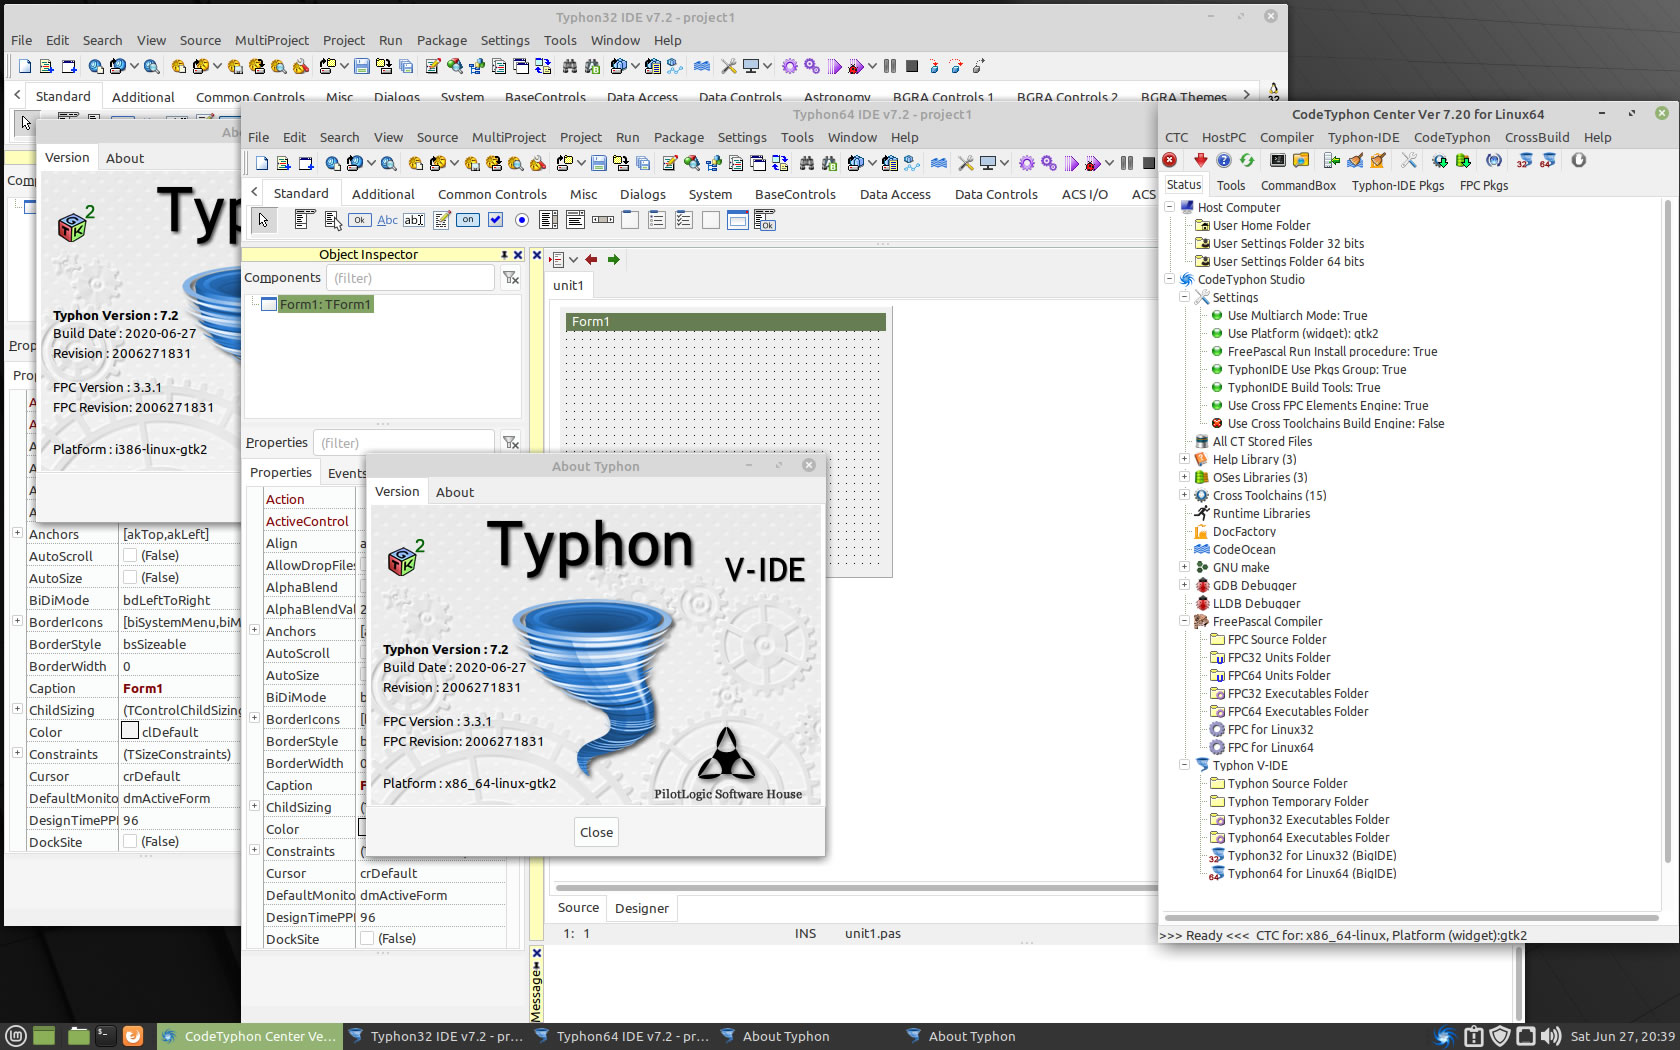Toggle AutoSize checkbox in Typhon32 inspector
1680x1050 pixels.
coord(130,578)
